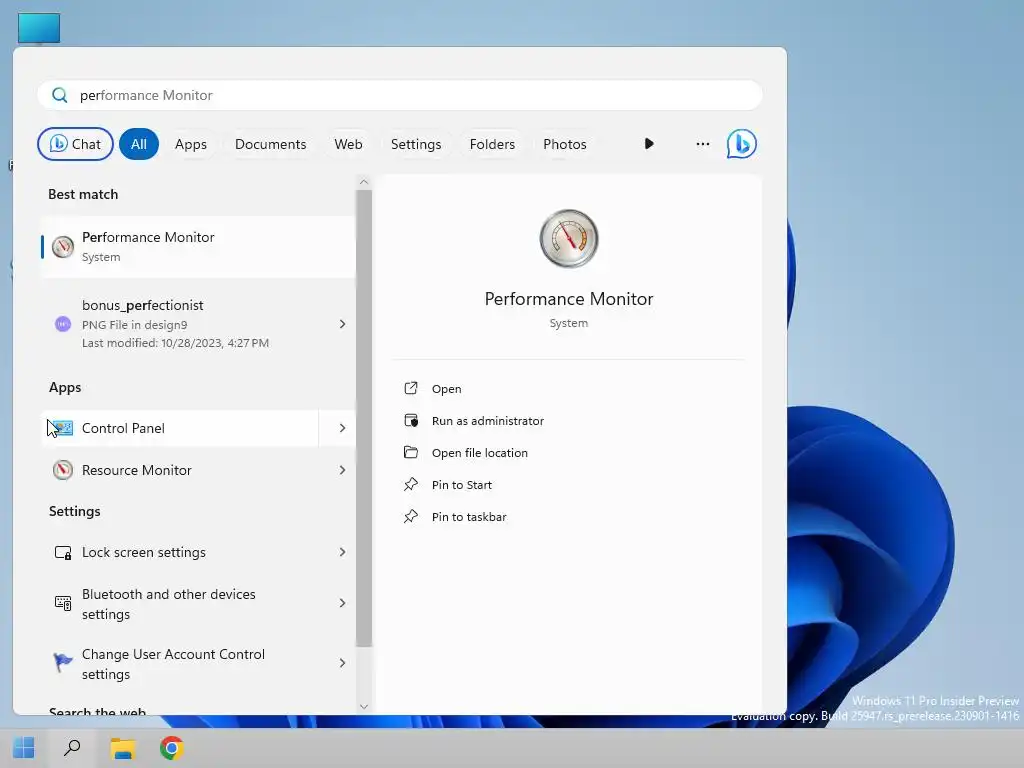
Task: Click the bonus_perfectionist PNG file icon
Action: point(63,324)
